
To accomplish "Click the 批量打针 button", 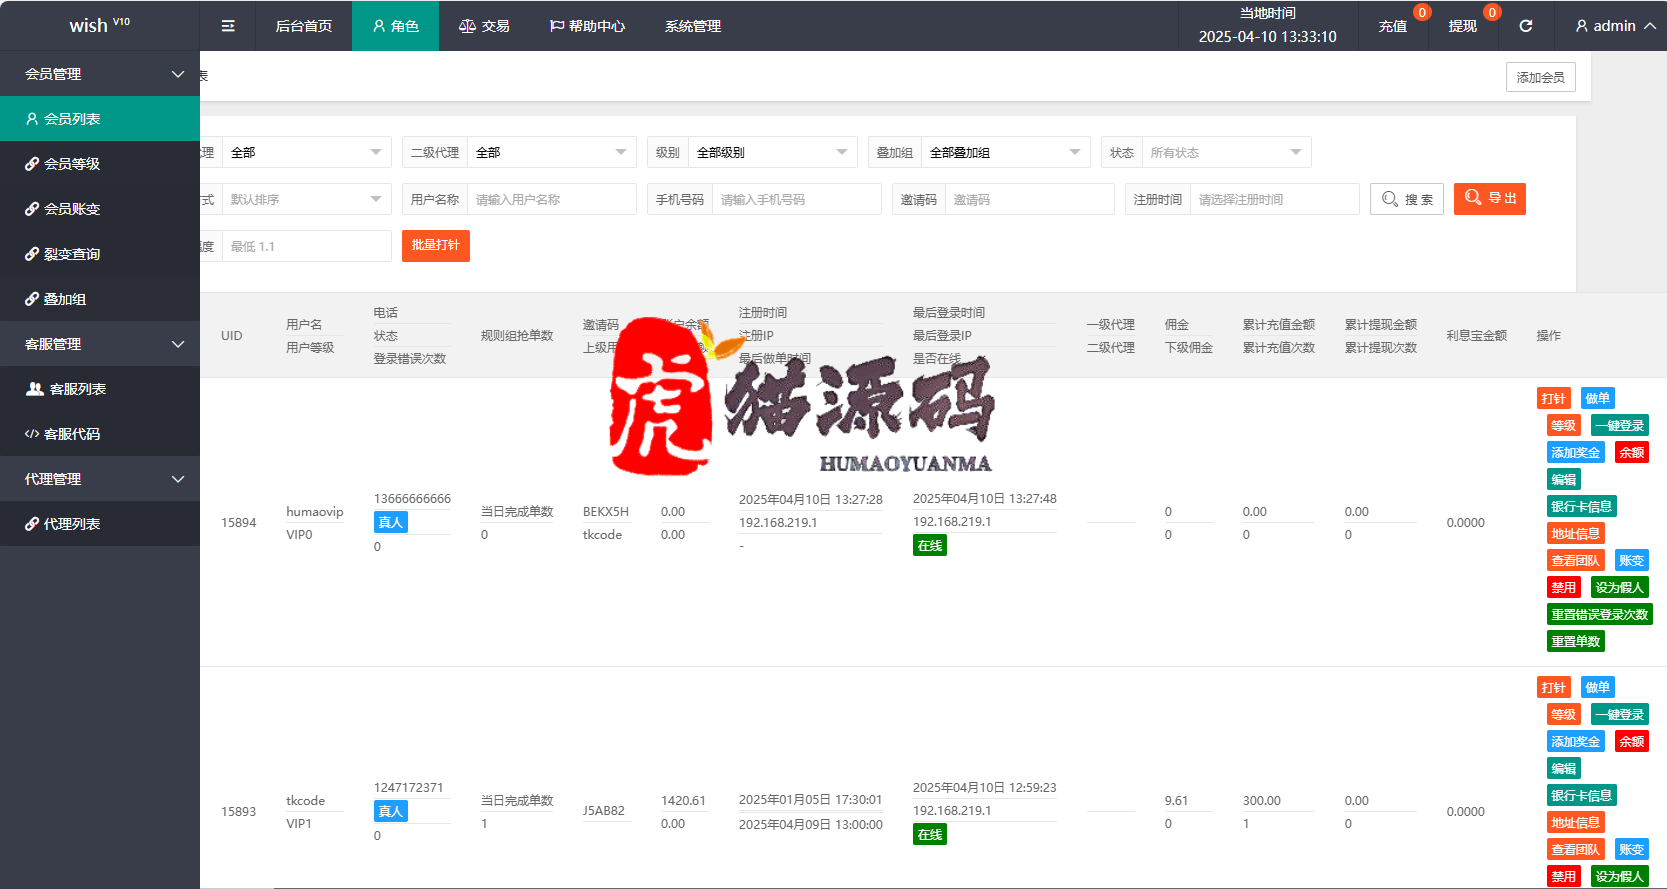I will coord(436,245).
